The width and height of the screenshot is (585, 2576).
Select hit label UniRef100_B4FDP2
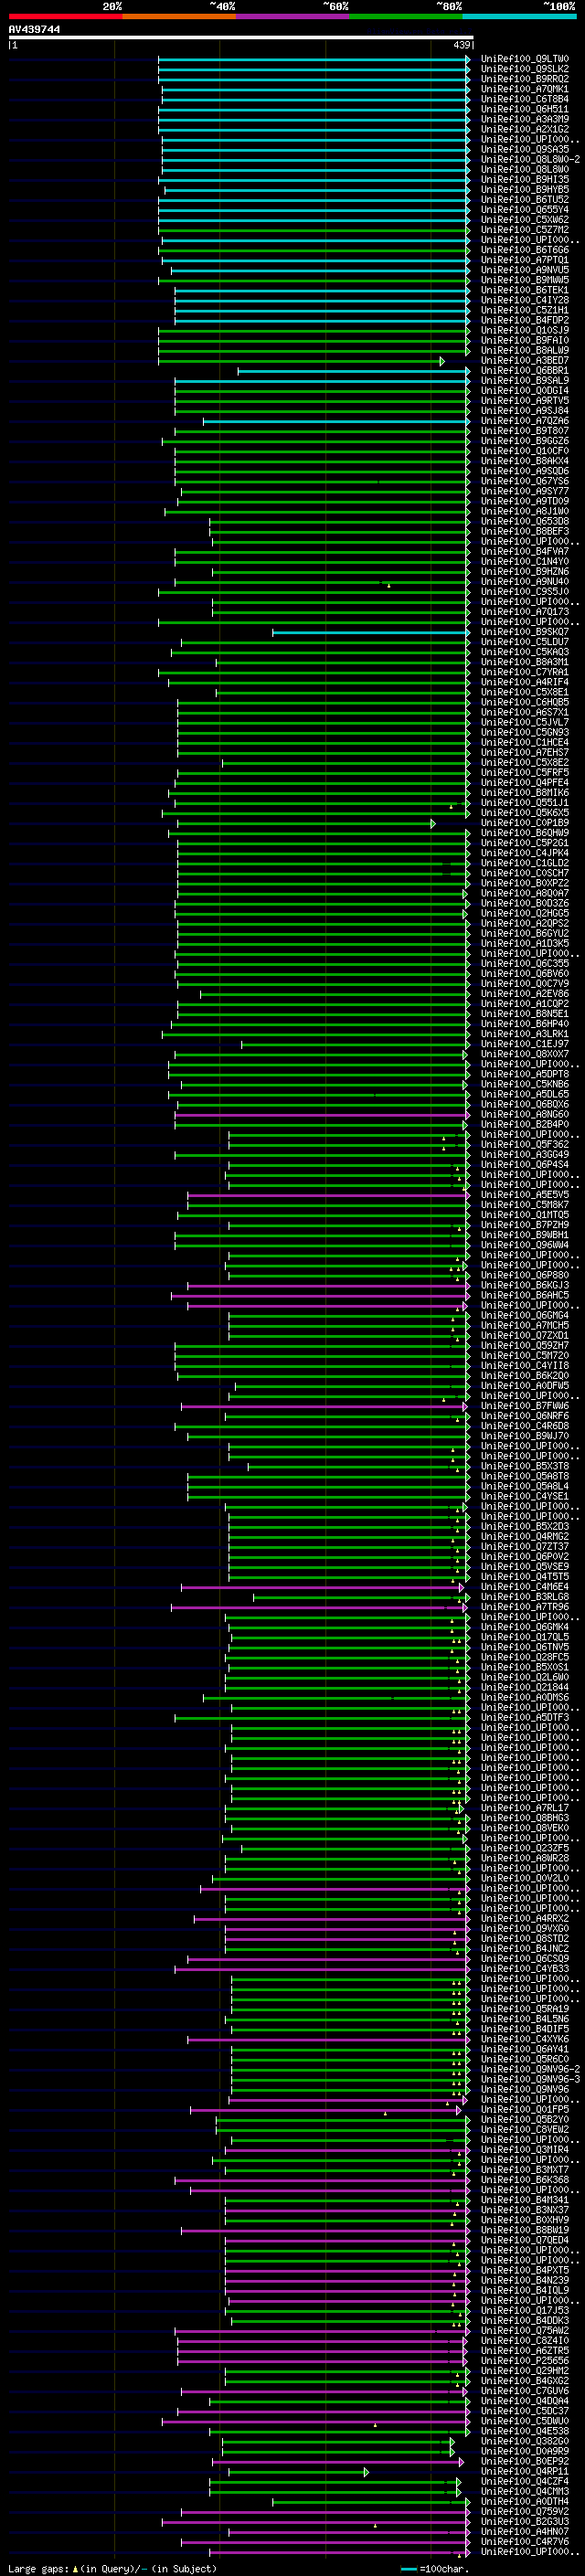coord(524,320)
